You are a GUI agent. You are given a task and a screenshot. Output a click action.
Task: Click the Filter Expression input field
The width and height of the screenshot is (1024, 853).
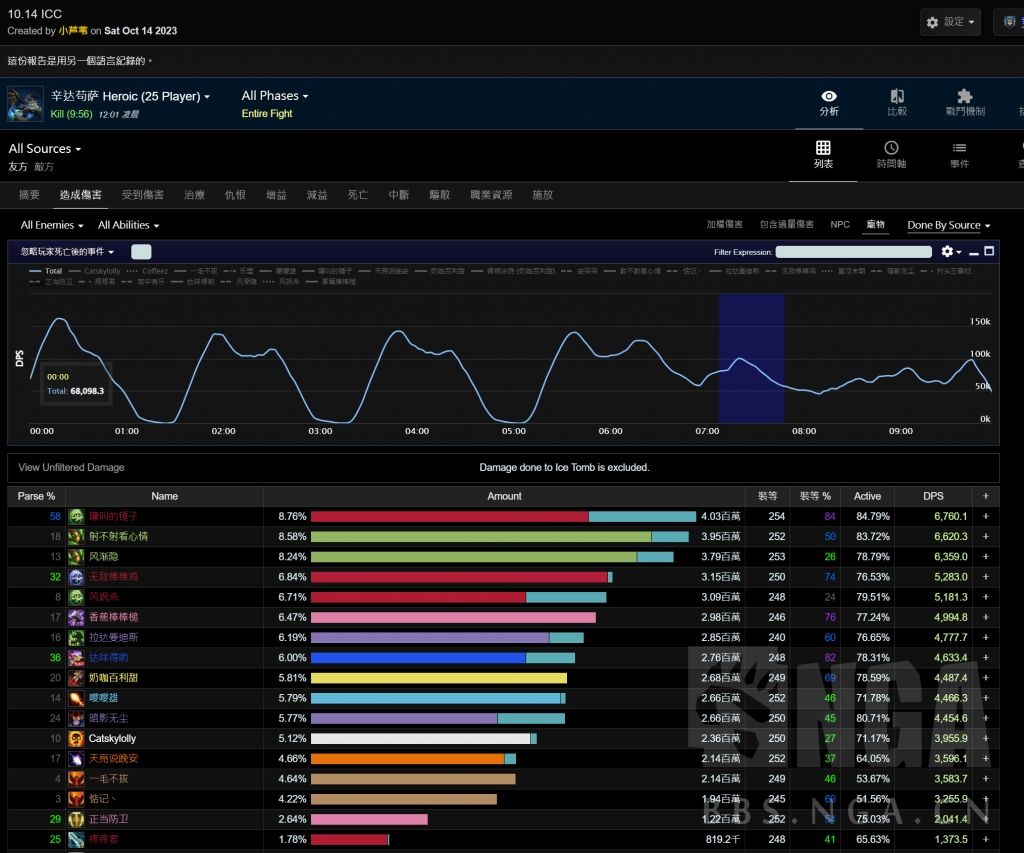[853, 252]
